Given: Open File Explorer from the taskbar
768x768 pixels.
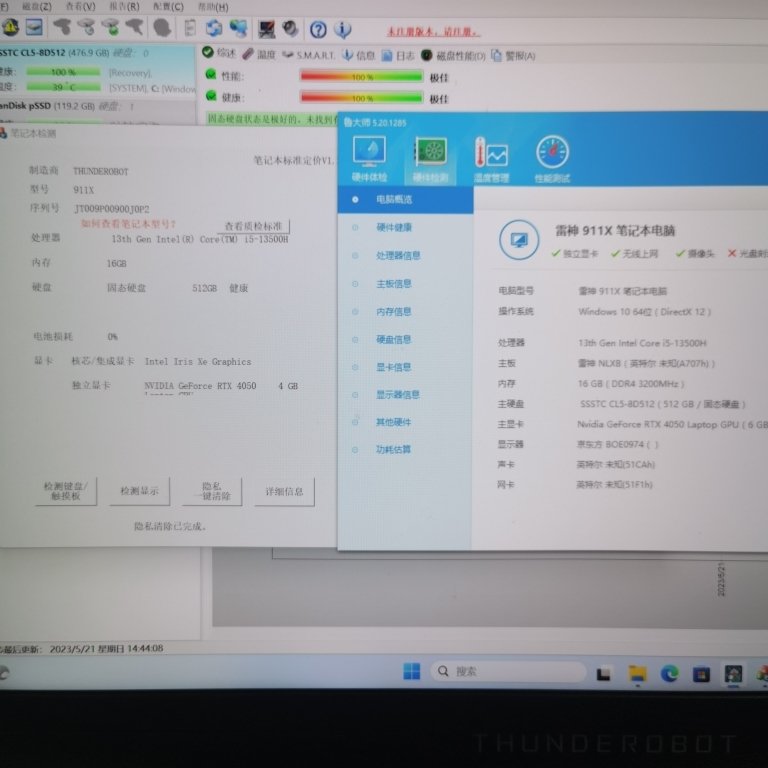Looking at the screenshot, I should [637, 674].
